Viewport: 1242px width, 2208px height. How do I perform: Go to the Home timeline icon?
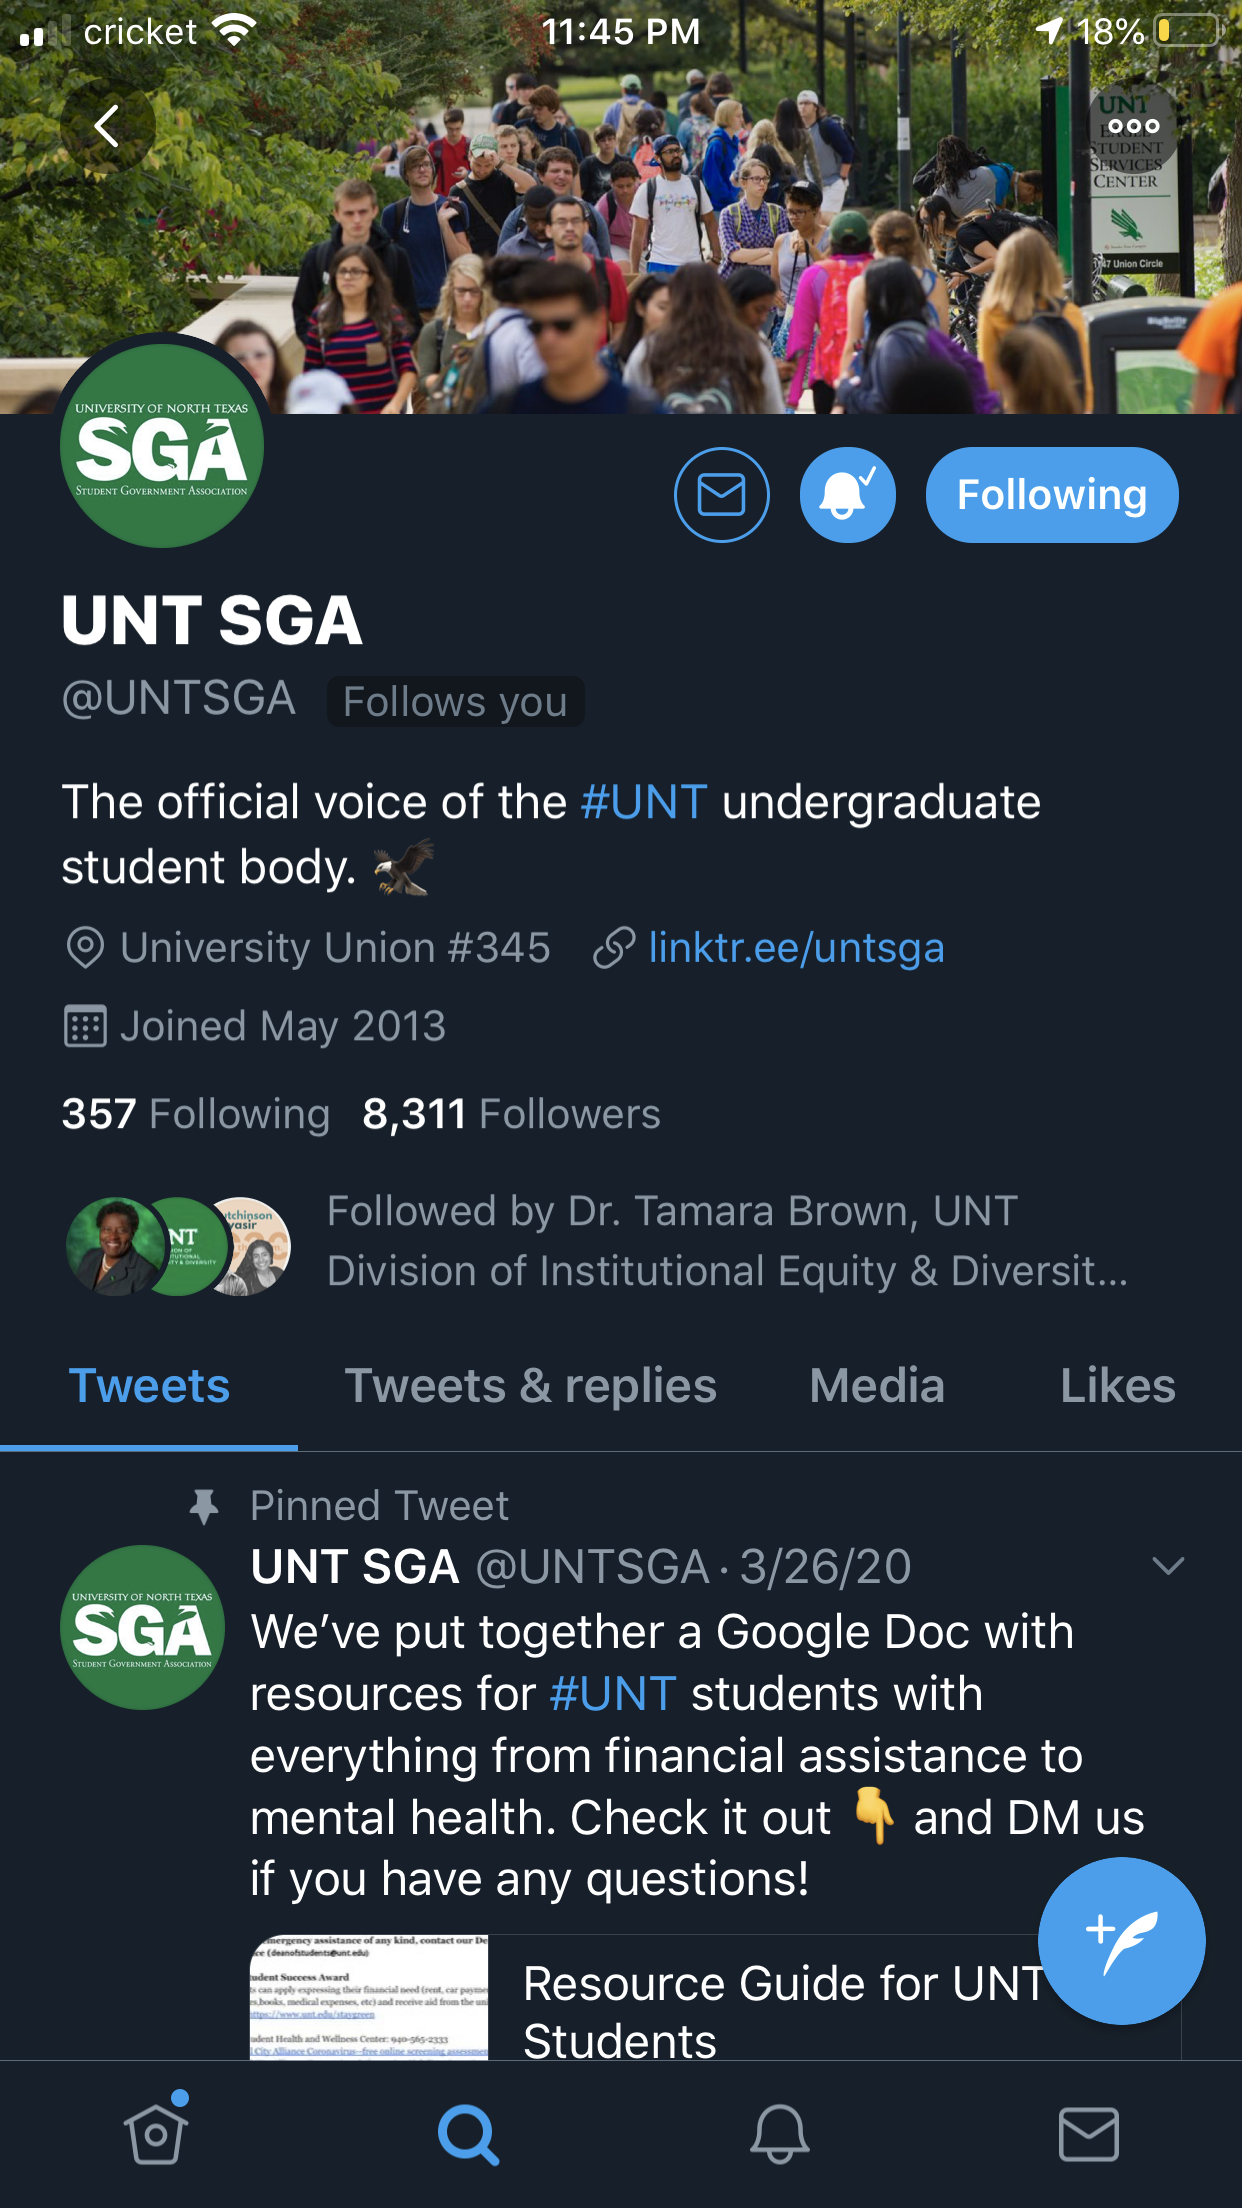coord(156,2134)
